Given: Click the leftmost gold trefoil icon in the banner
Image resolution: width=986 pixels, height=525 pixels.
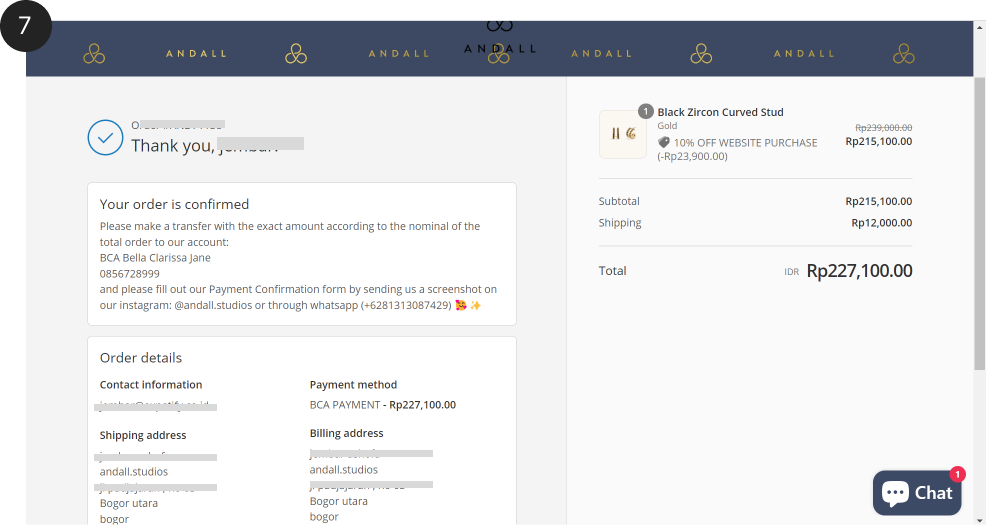Looking at the screenshot, I should click(x=94, y=53).
